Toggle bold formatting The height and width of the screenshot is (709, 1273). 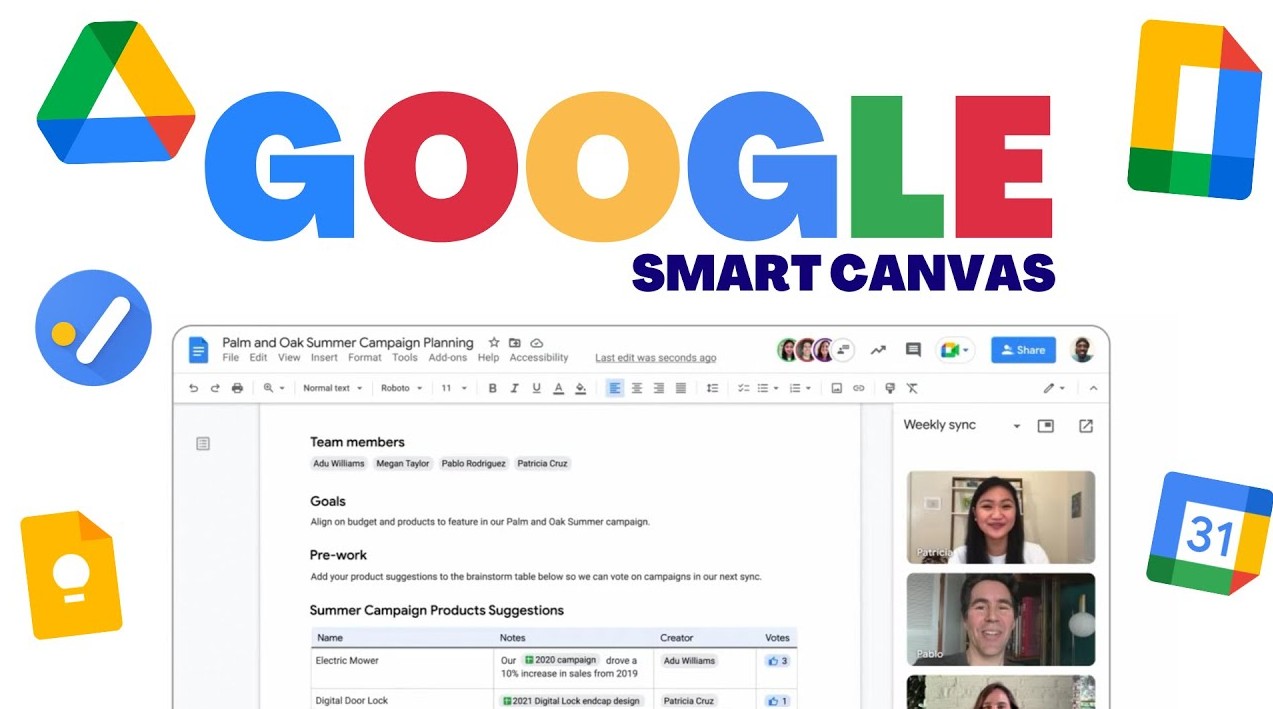click(492, 388)
